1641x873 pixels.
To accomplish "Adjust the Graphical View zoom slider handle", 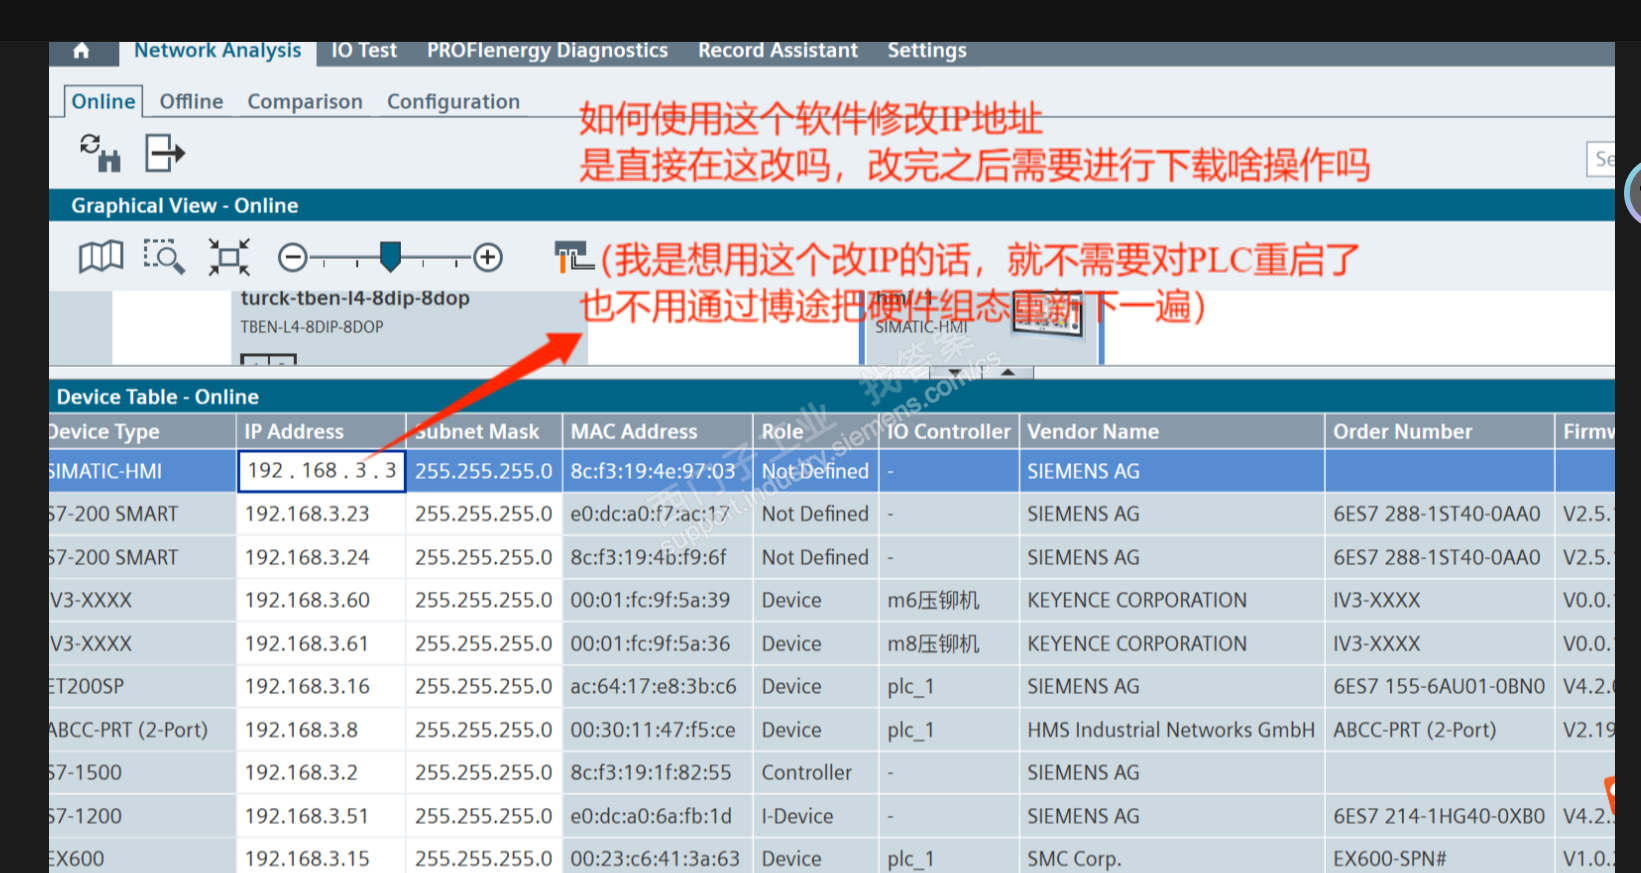I will click(x=390, y=257).
